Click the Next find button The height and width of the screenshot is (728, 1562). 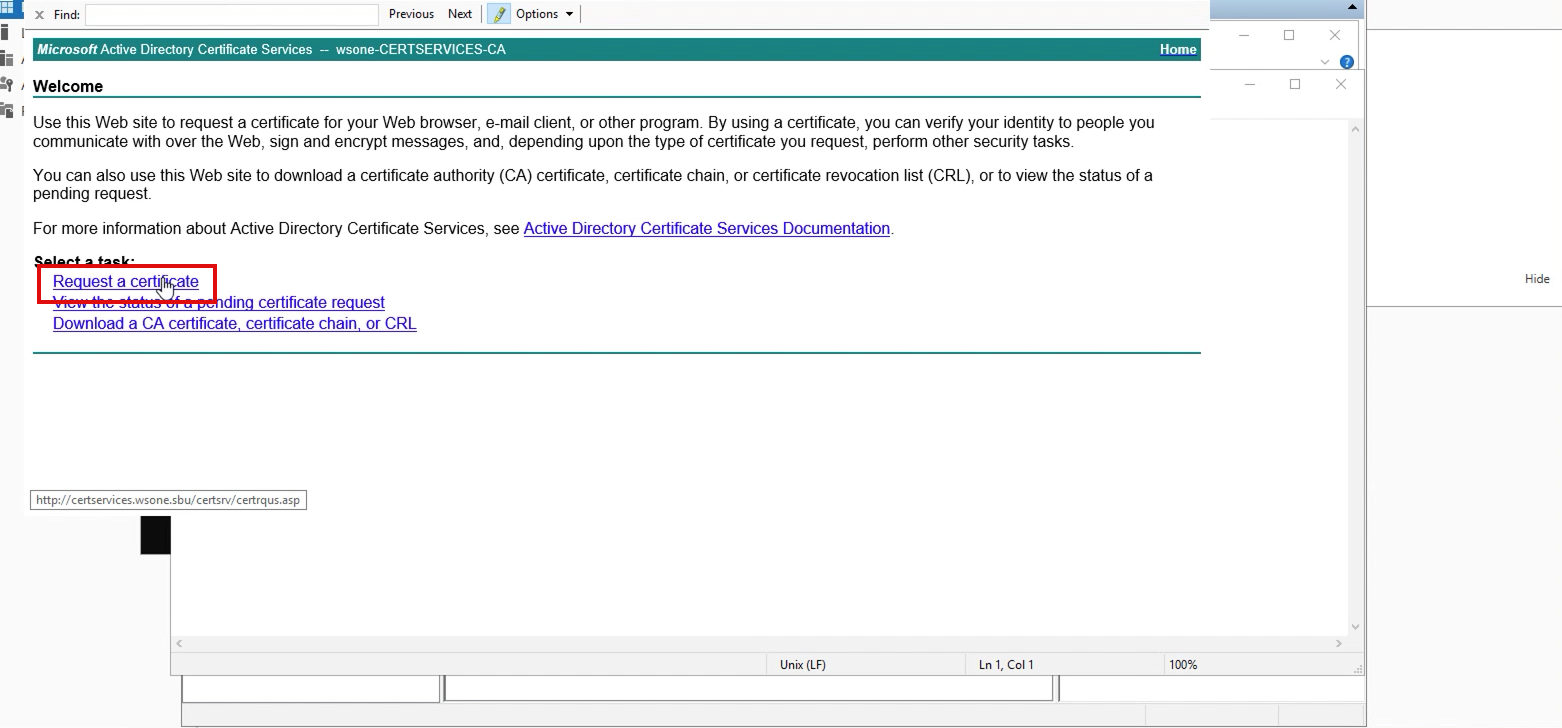click(460, 14)
